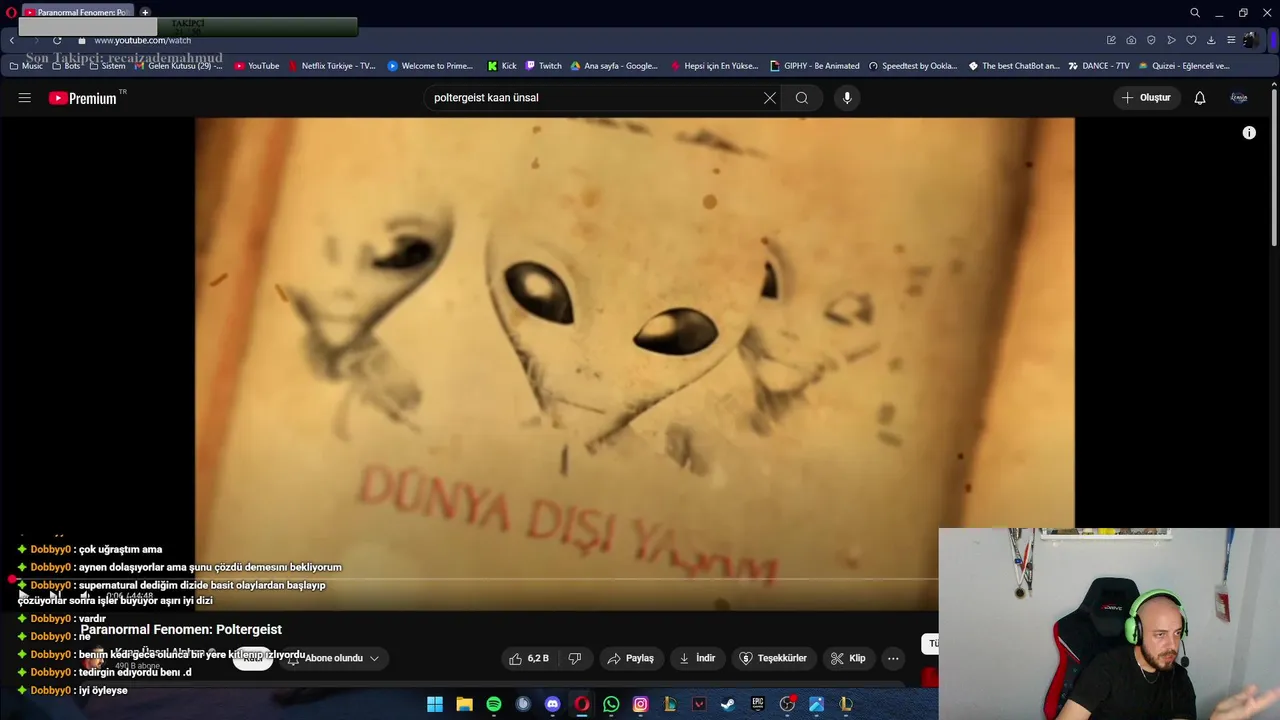Image resolution: width=1280 pixels, height=720 pixels.
Task: Click Paylaş share button
Action: pyautogui.click(x=630, y=658)
